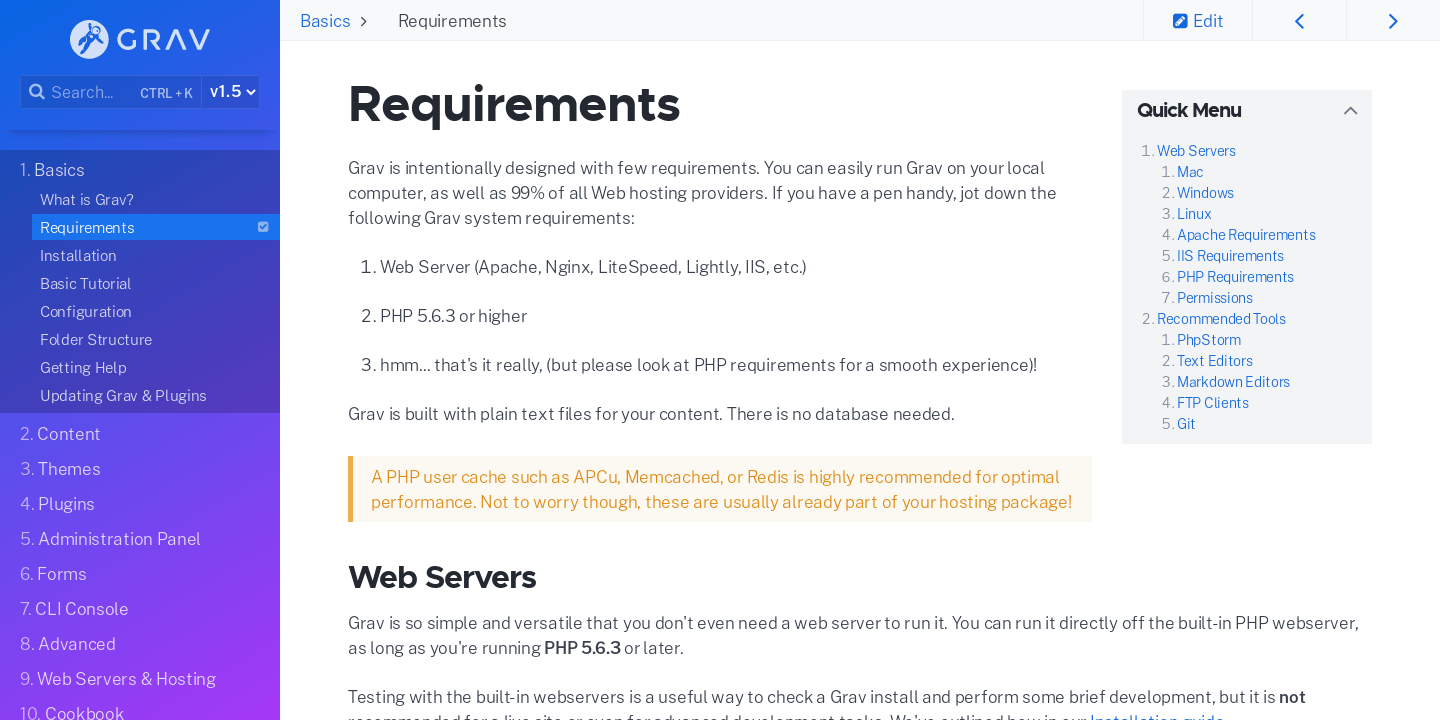This screenshot has height=720, width=1440.
Task: Jump to FTP Clients link
Action: (x=1213, y=403)
